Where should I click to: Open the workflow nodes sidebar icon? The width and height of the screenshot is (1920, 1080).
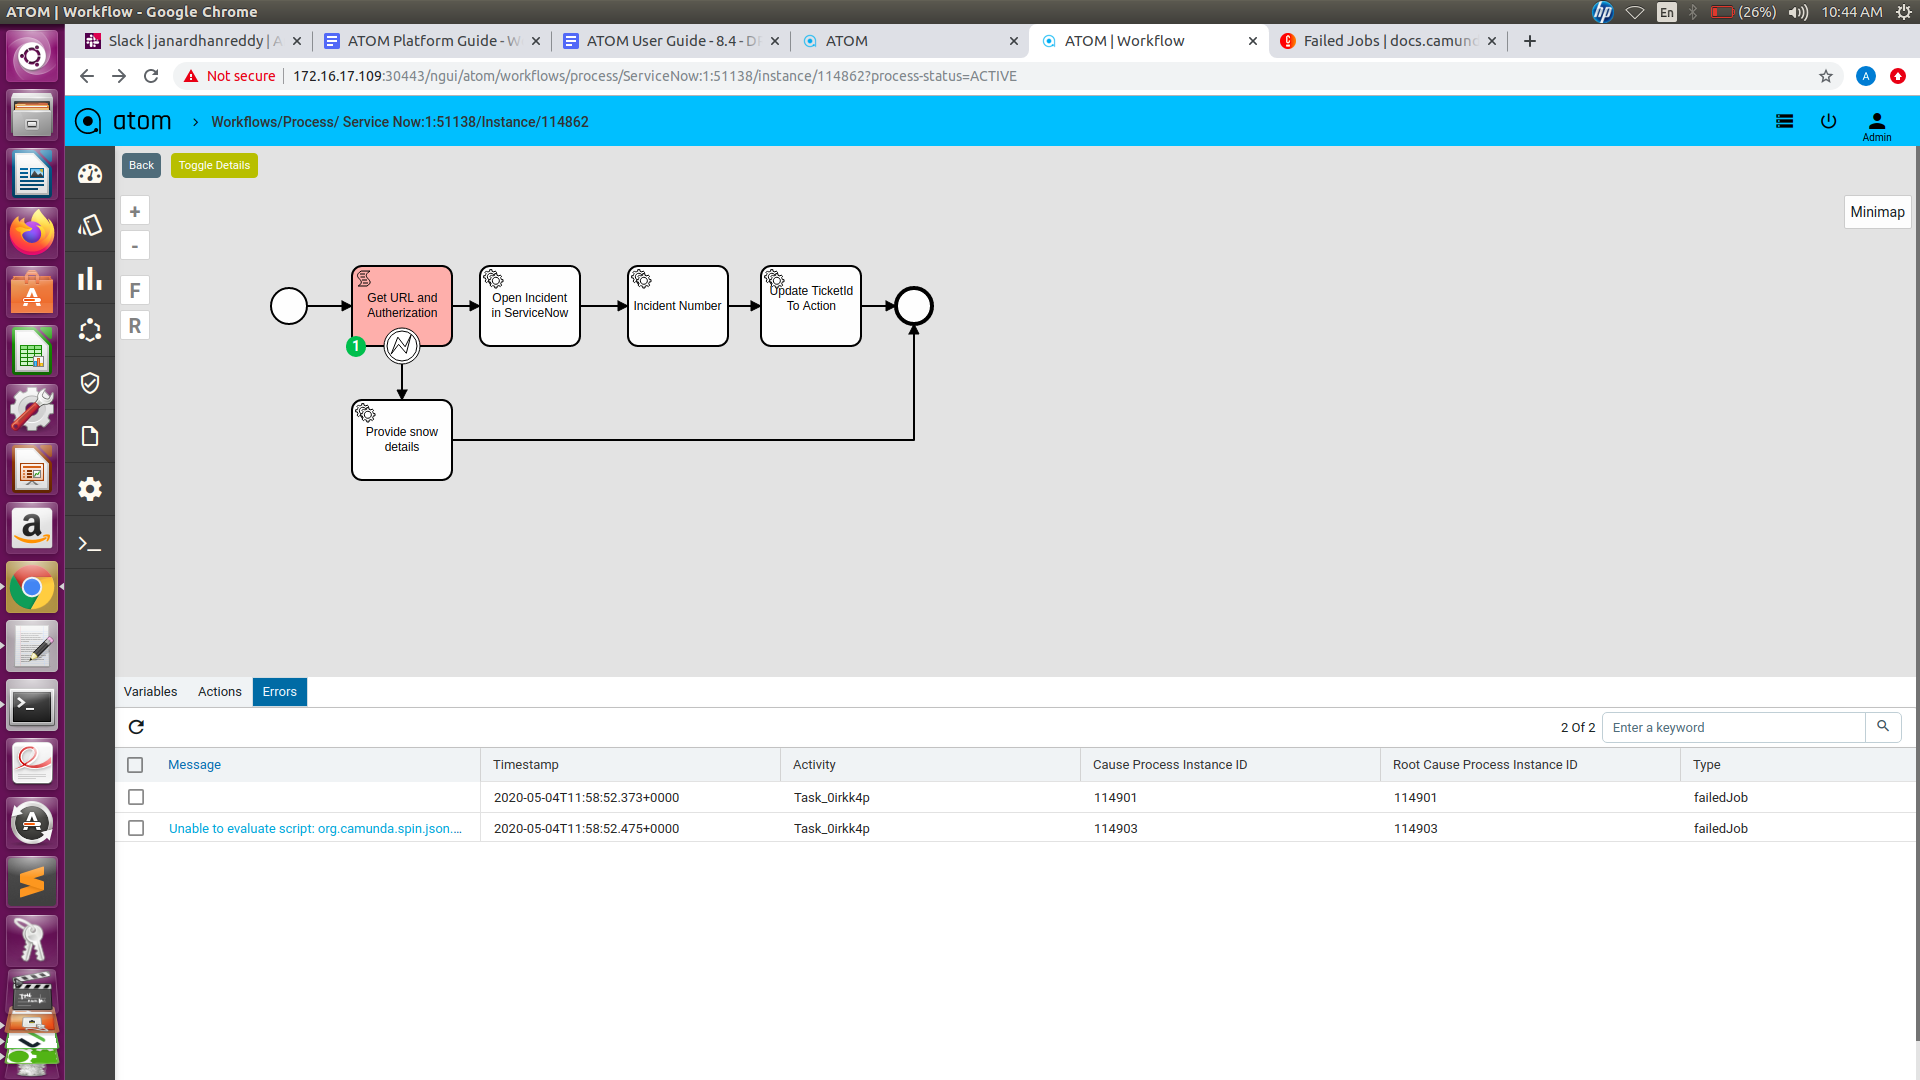click(90, 330)
